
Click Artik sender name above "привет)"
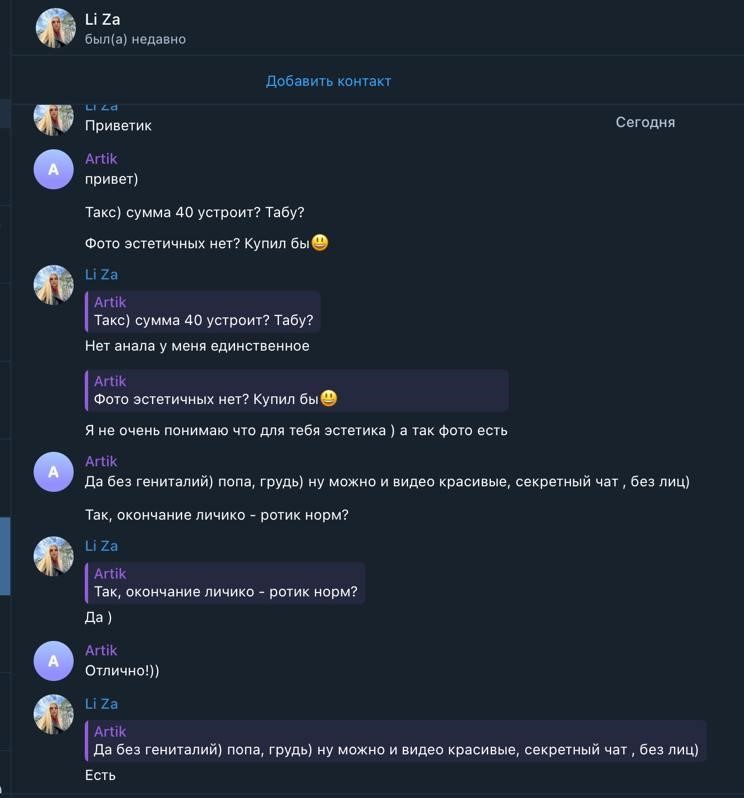101,159
